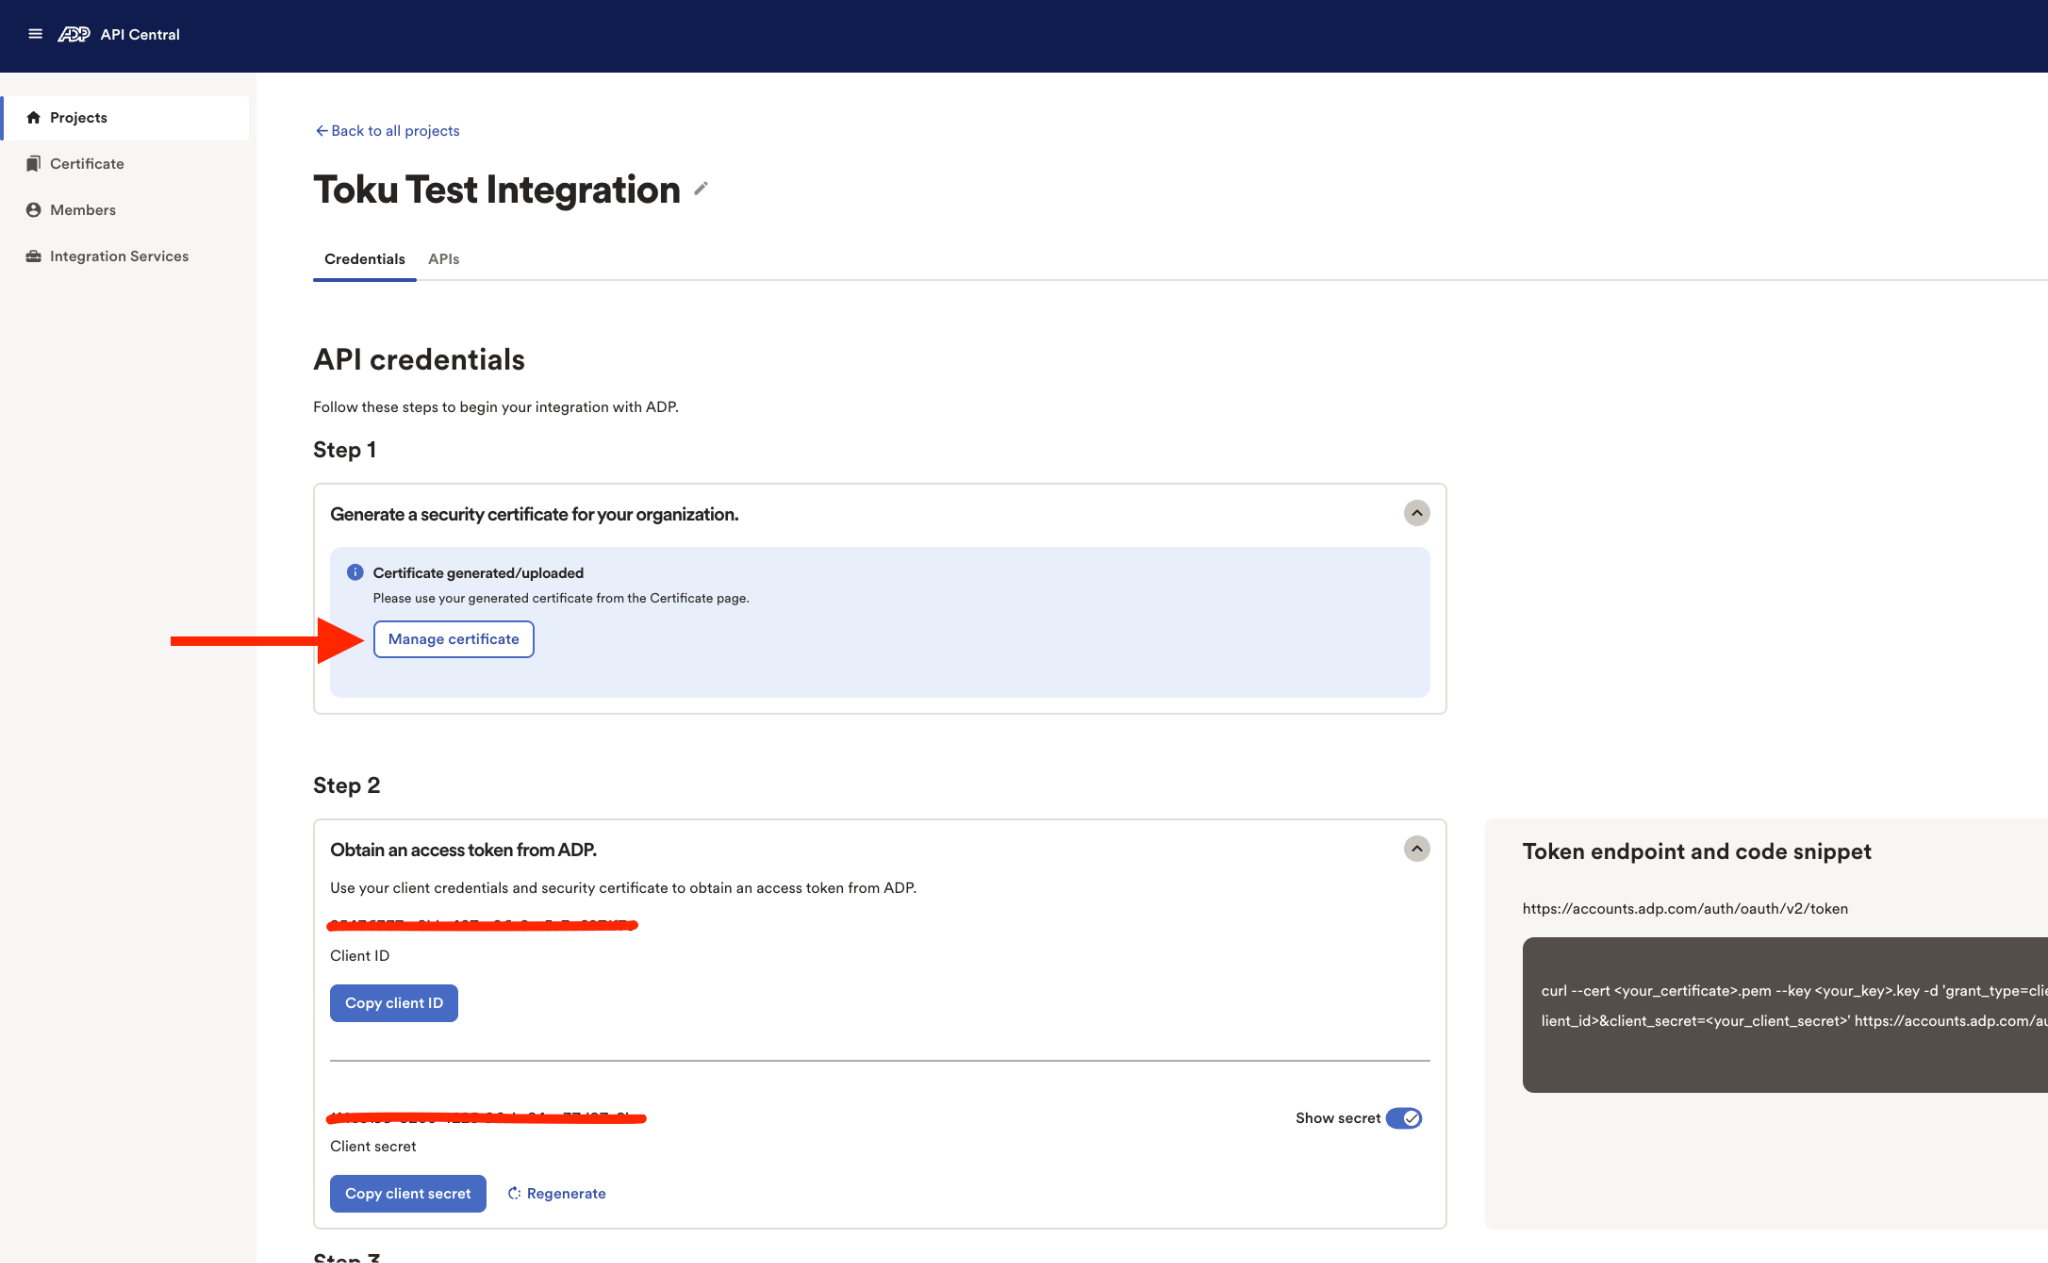Viewport: 2048px width, 1263px height.
Task: Click the Members person icon
Action: [33, 210]
